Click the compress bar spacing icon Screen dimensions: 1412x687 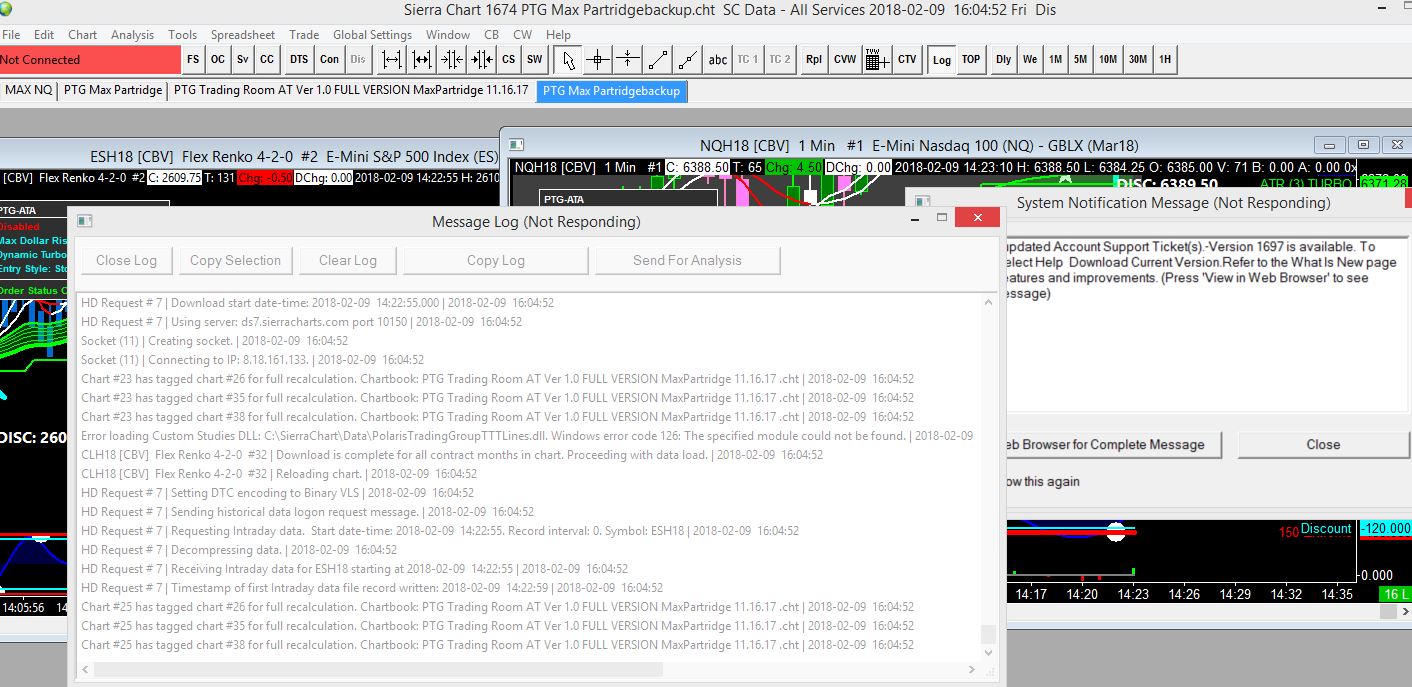[452, 60]
